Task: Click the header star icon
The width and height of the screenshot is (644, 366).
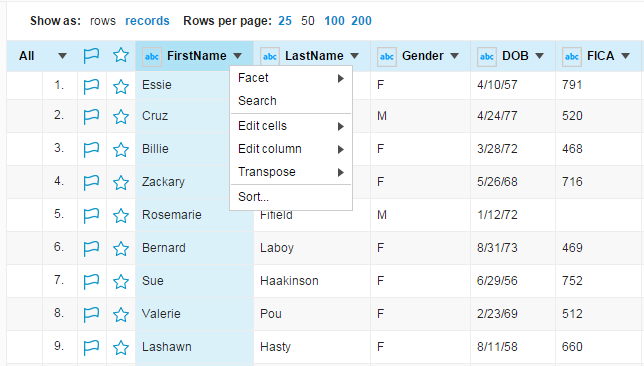Action: click(121, 55)
